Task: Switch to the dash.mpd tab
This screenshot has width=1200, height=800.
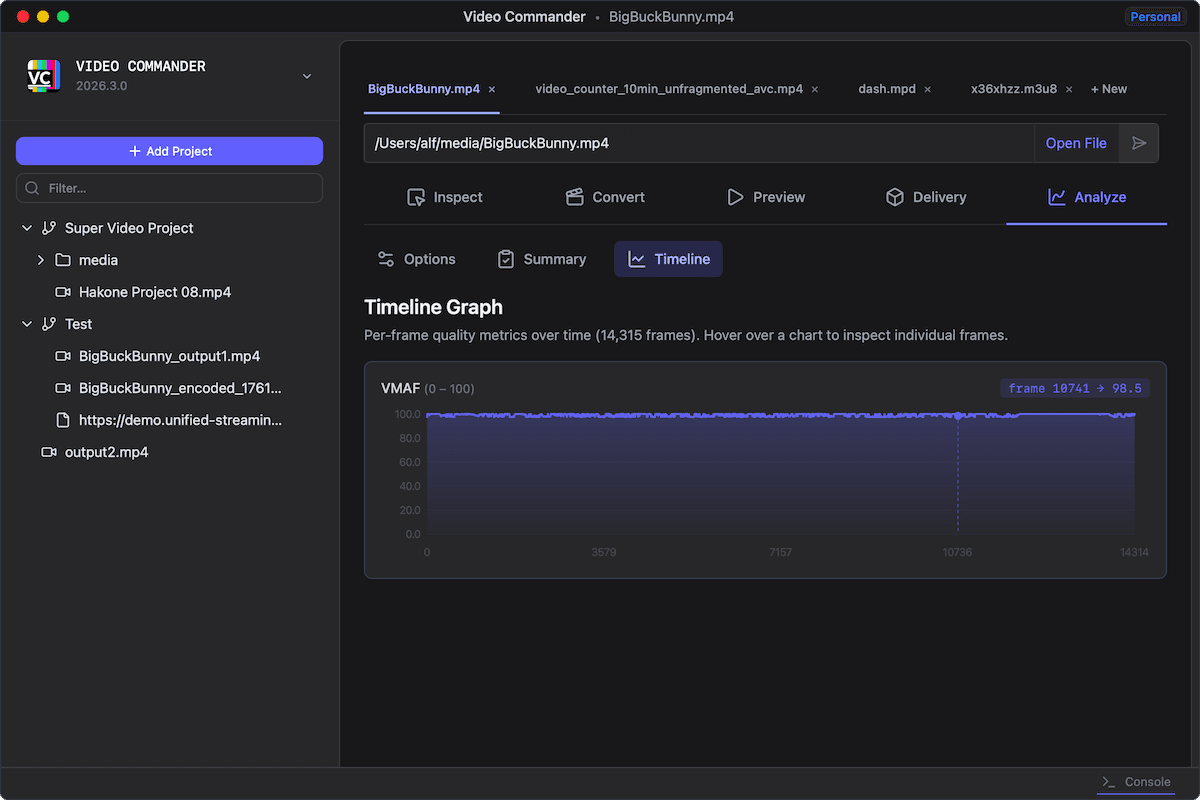Action: [886, 88]
